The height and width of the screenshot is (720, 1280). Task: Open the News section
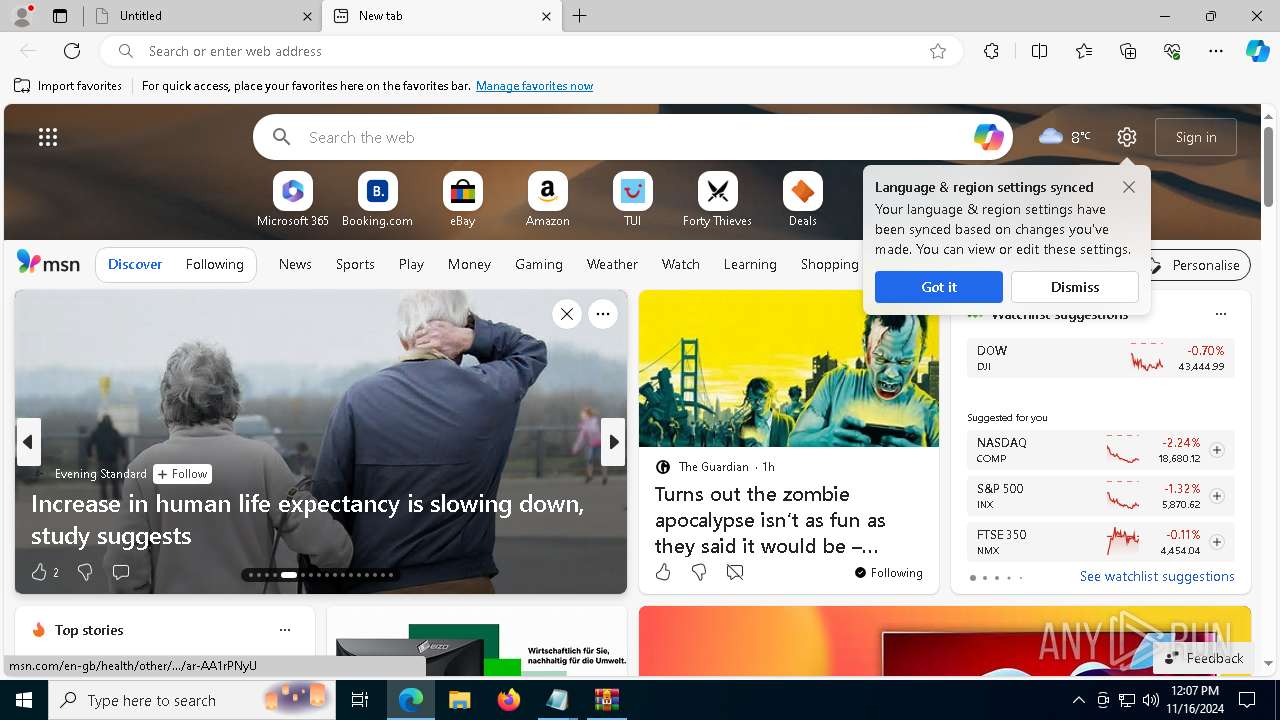point(295,264)
